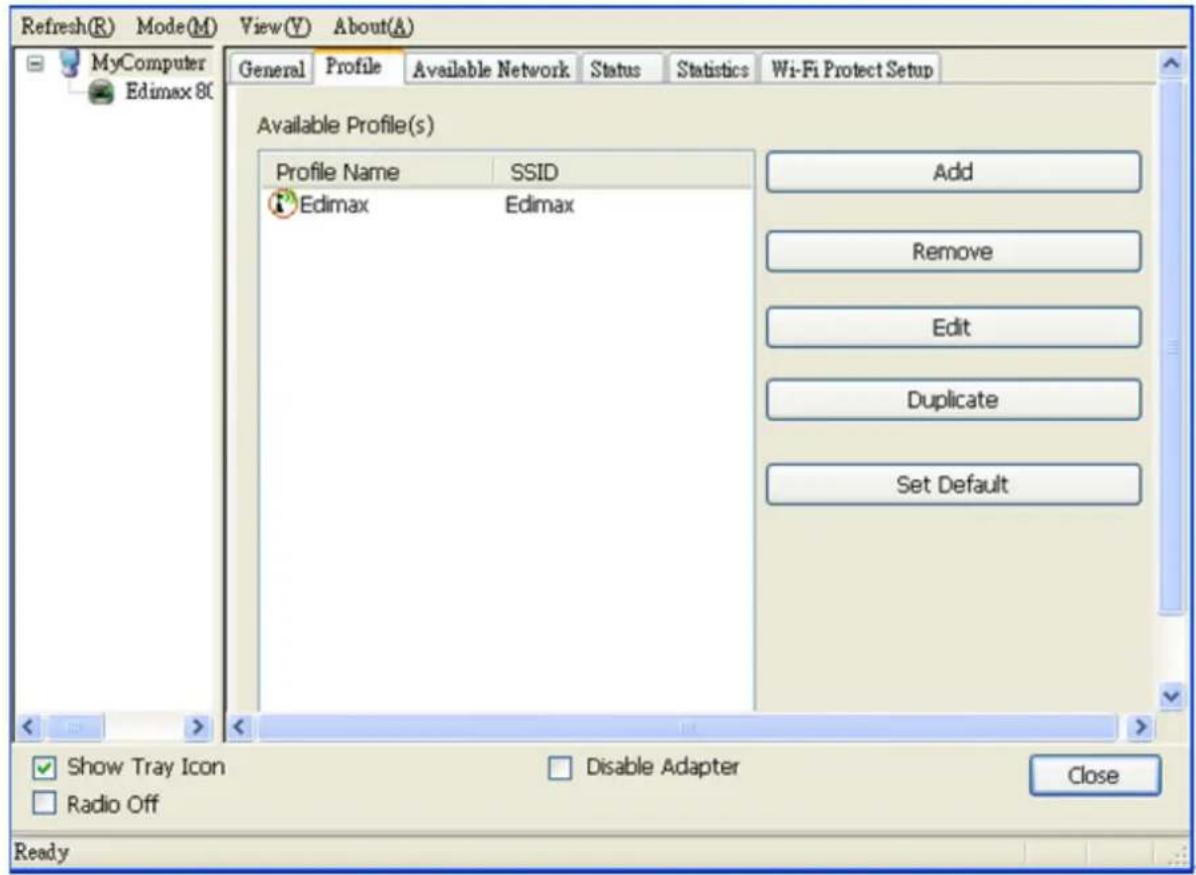This screenshot has height=875, width=1196.
Task: Select the Edimax profile name row
Action: [x=334, y=204]
